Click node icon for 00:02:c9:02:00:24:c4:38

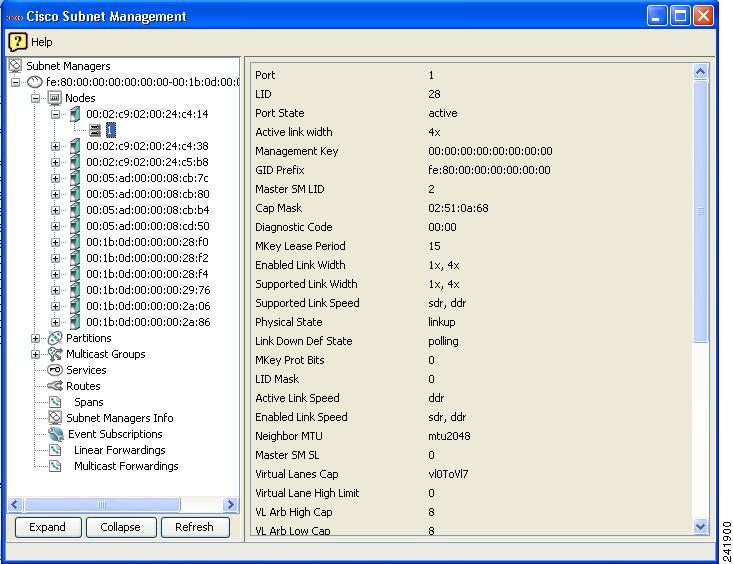(75, 146)
